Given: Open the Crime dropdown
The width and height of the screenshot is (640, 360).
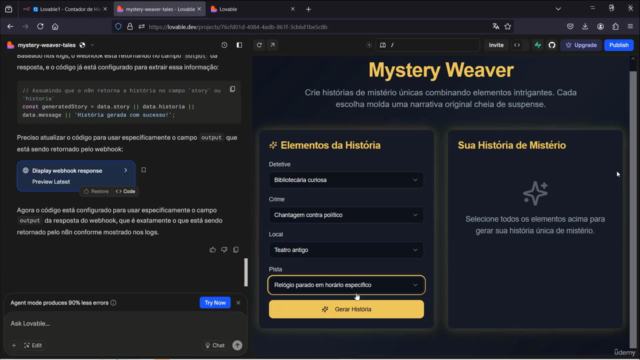Looking at the screenshot, I should (x=346, y=215).
